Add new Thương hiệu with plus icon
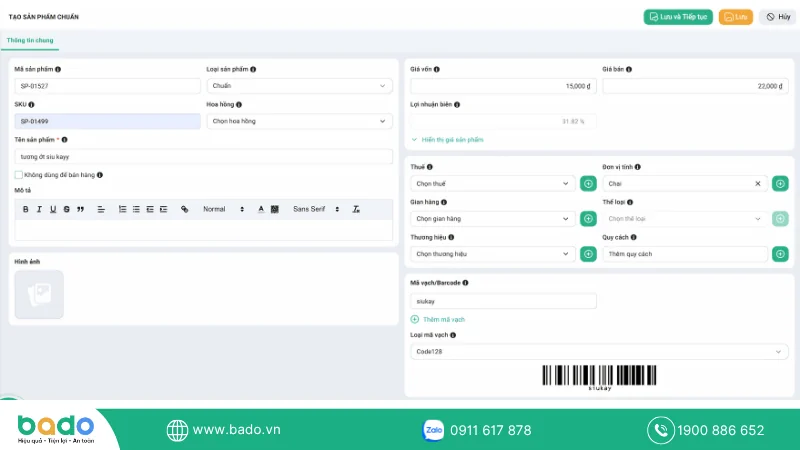800x450 pixels. [588, 254]
